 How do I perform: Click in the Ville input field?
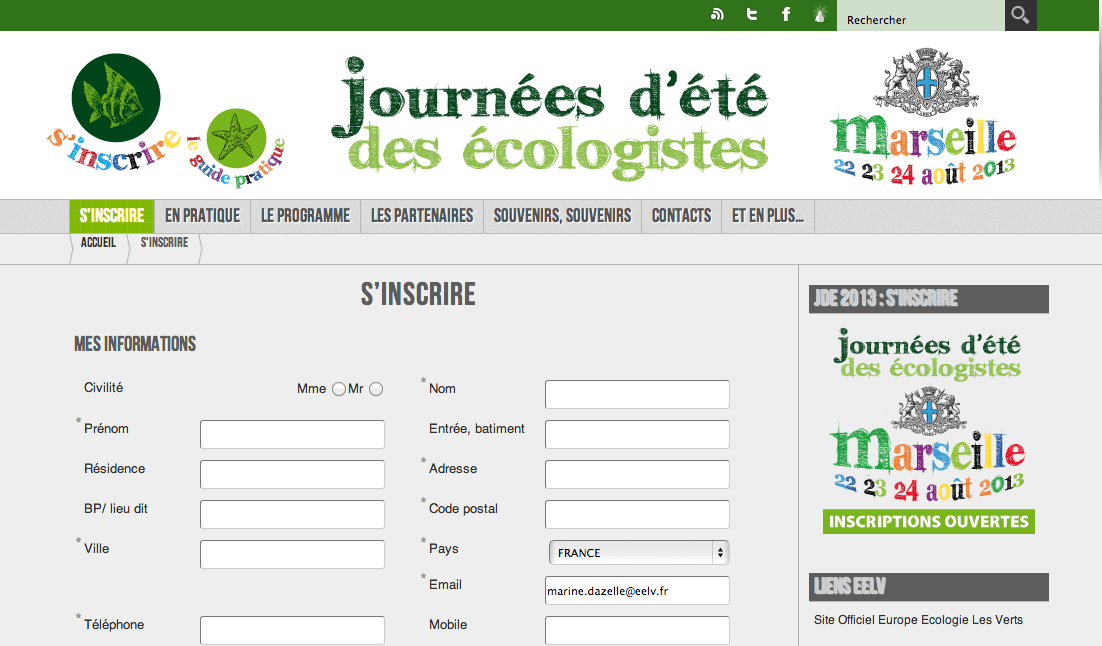point(292,555)
